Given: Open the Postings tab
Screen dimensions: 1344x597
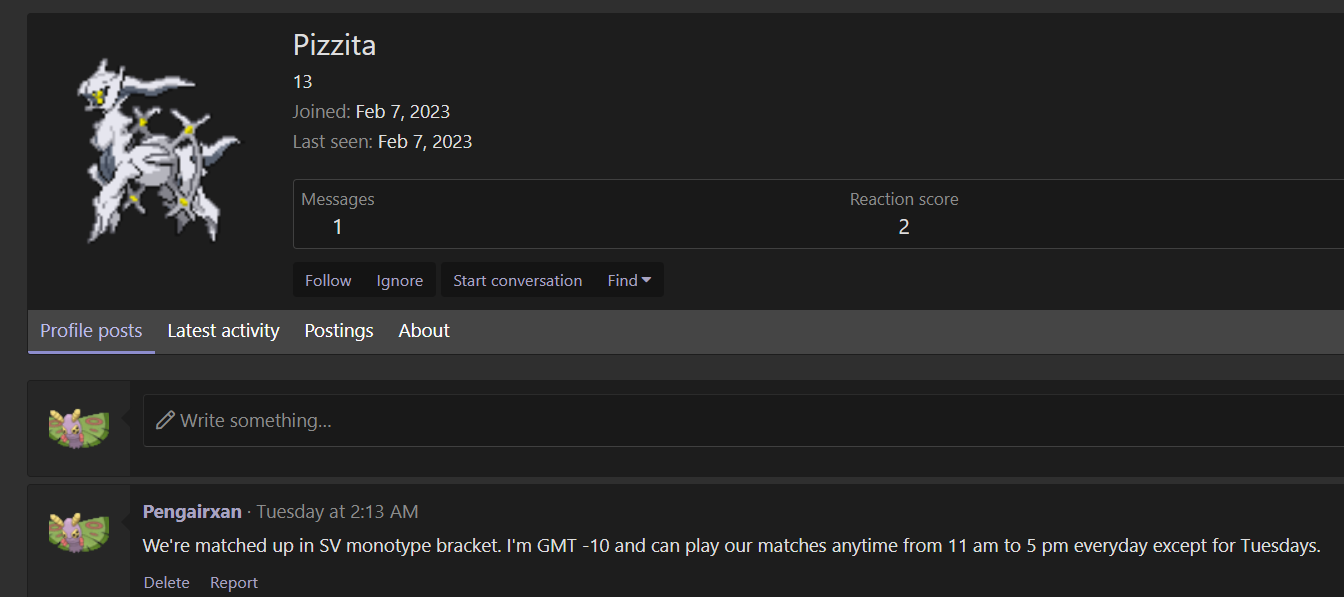Looking at the screenshot, I should 339,331.
